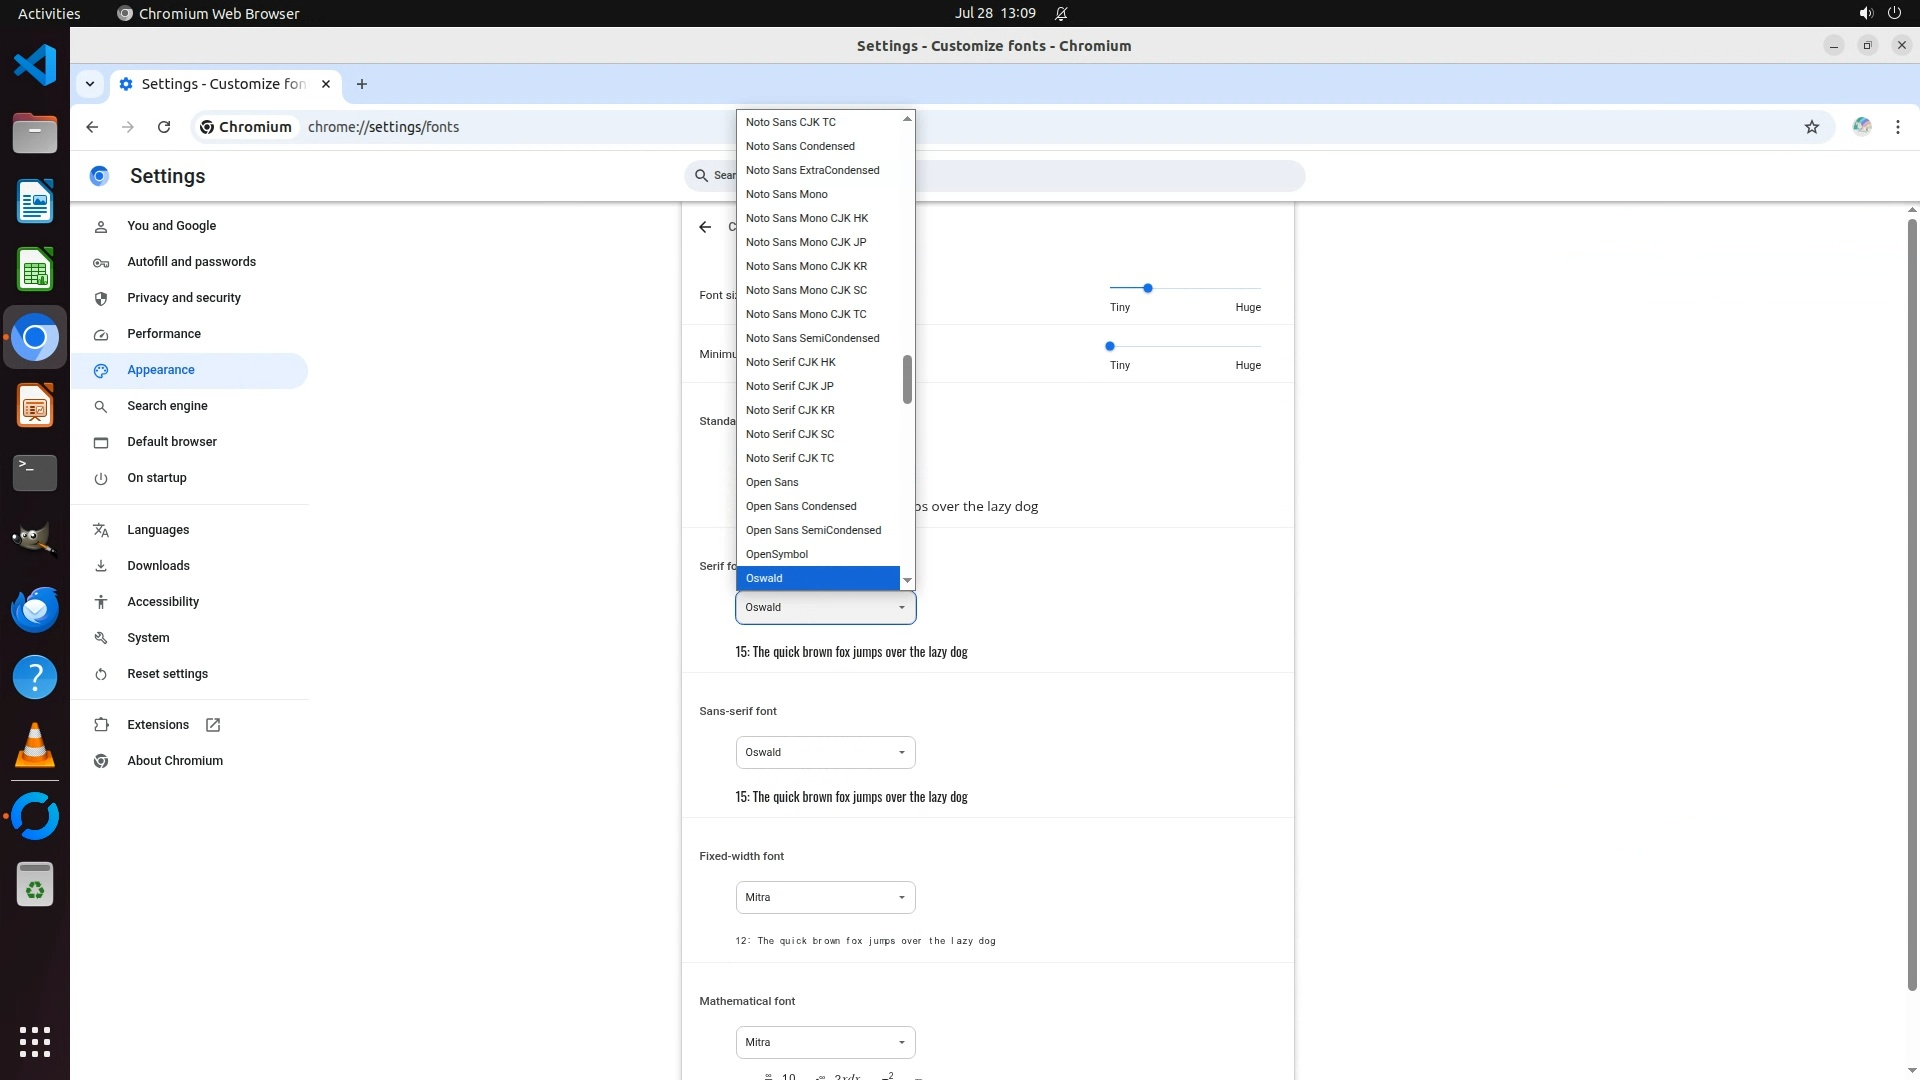The width and height of the screenshot is (1920, 1080).
Task: Open Privacy and security settings
Action: click(184, 298)
